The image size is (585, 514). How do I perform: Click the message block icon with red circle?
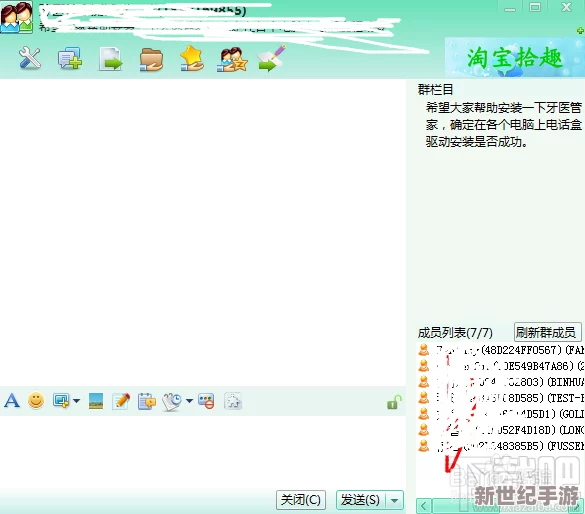(x=206, y=401)
